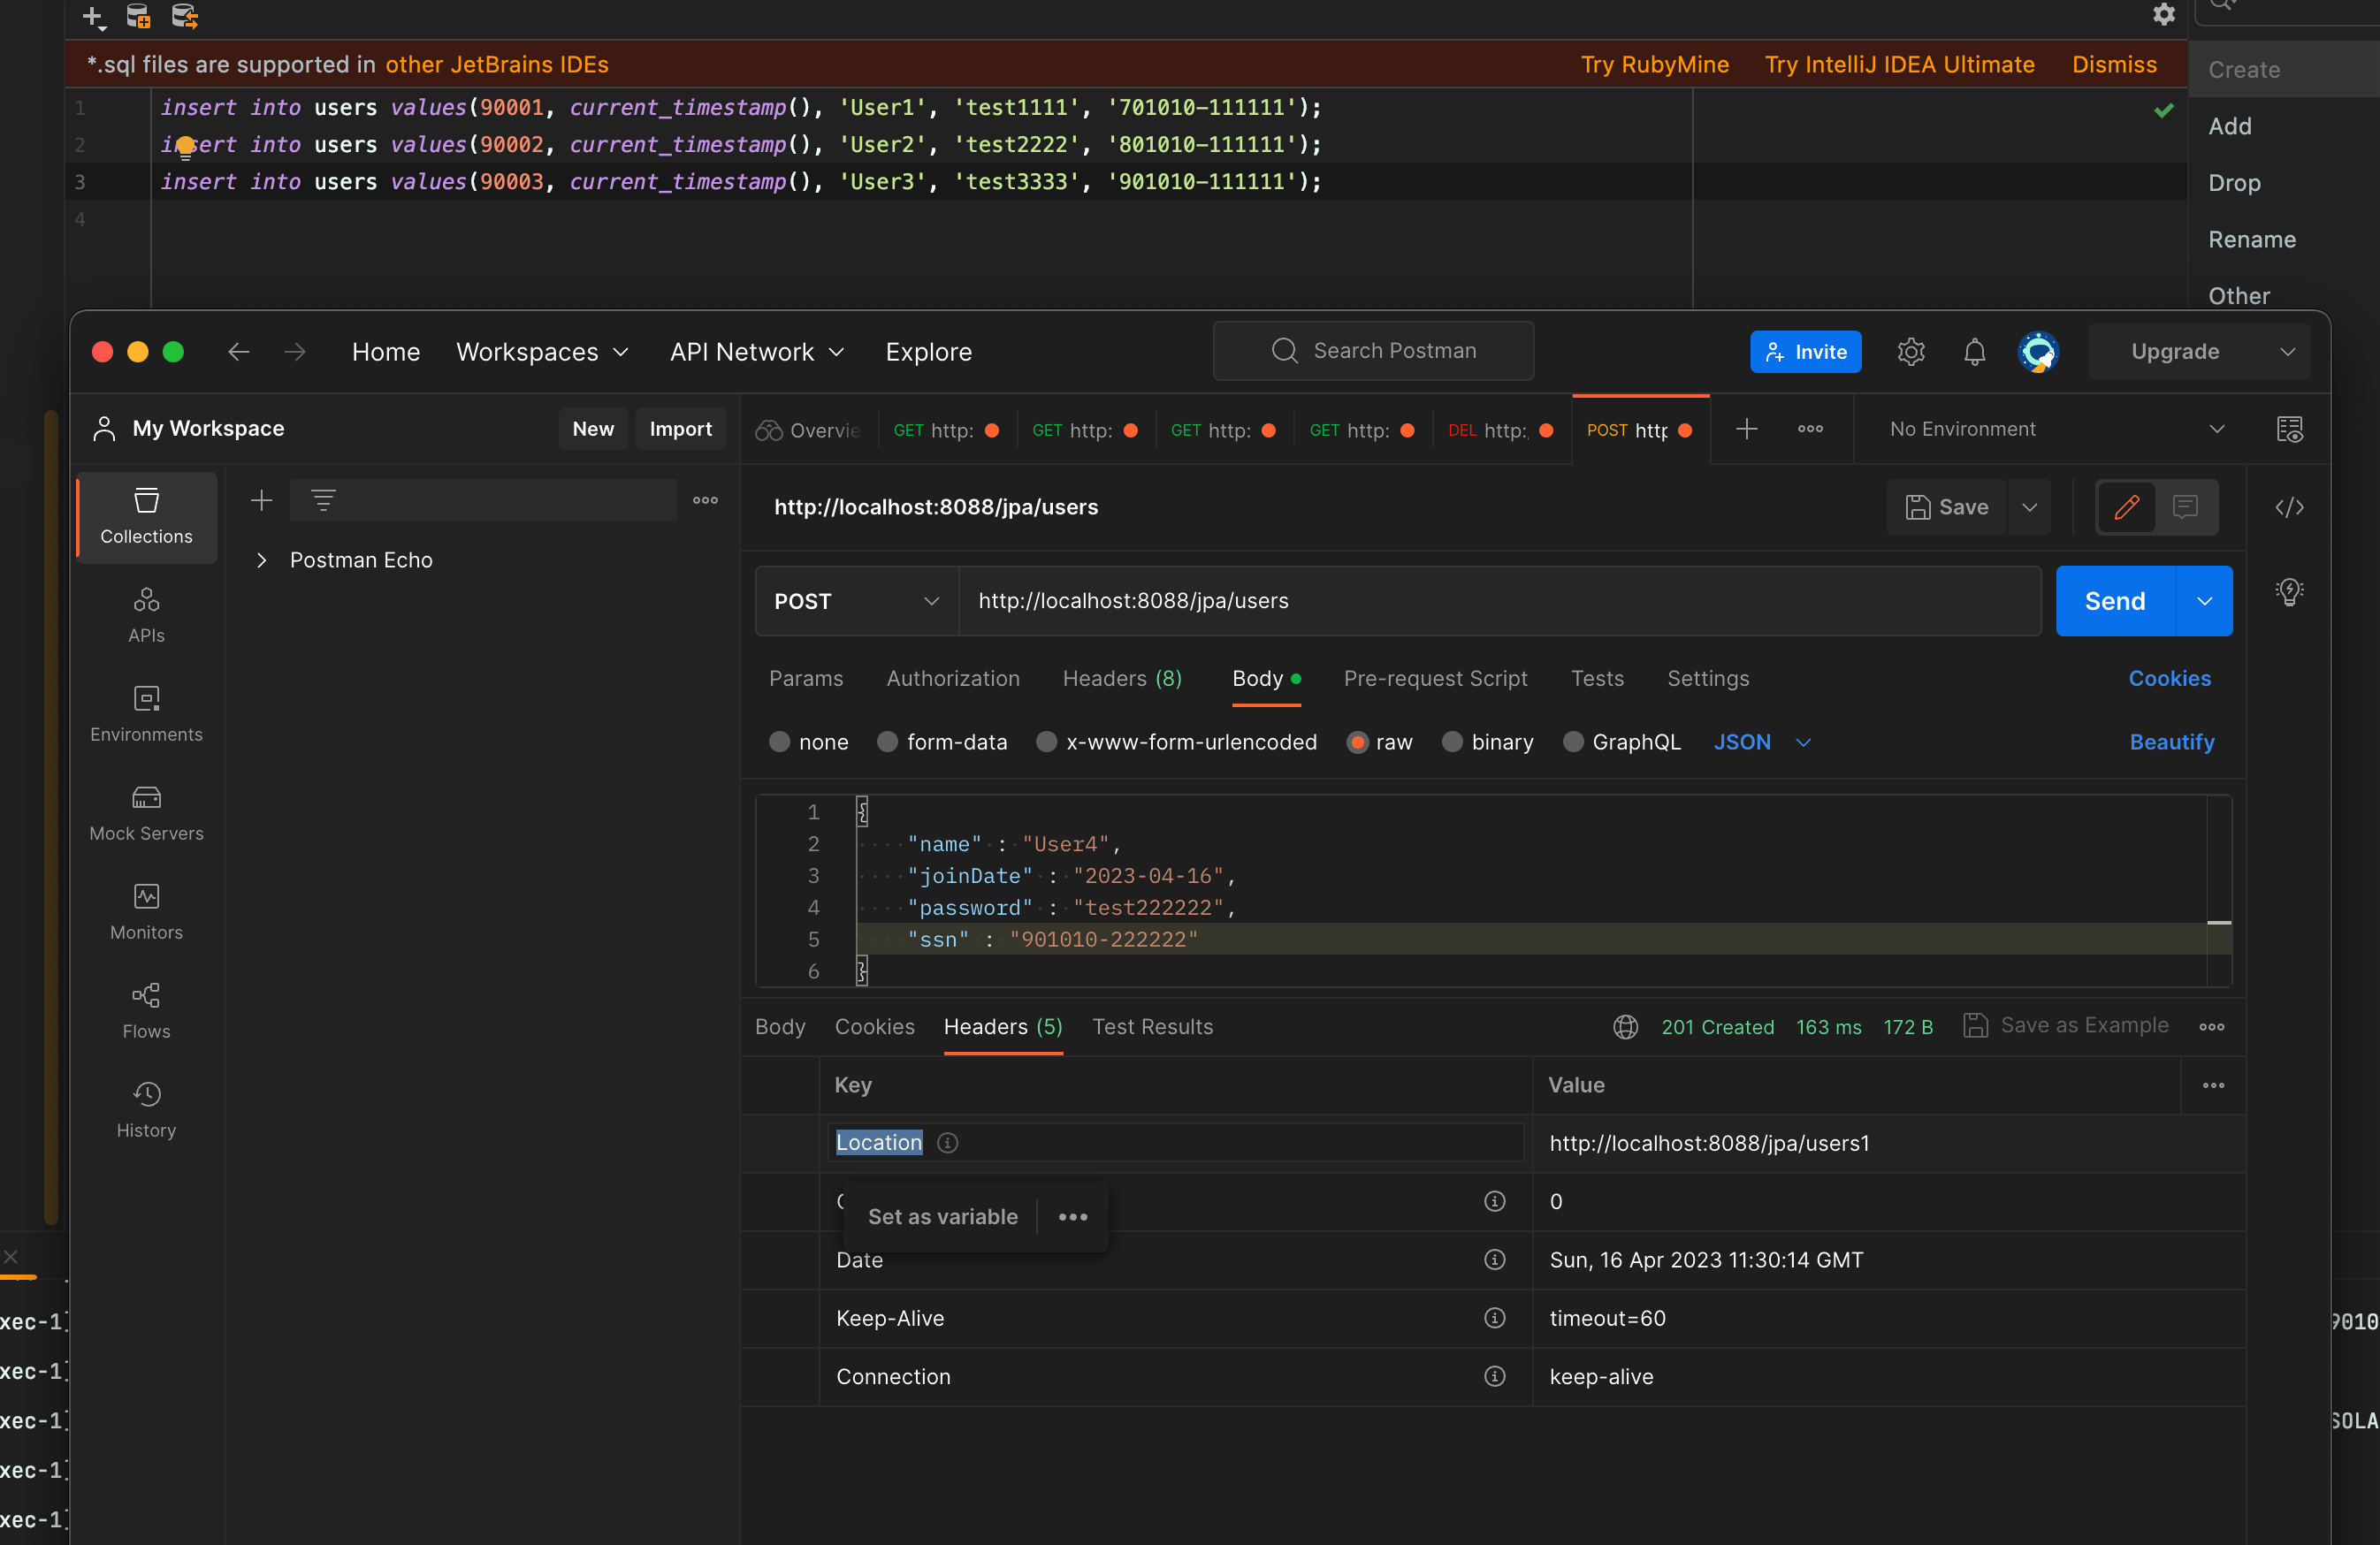Click Set as variable popup option

[x=942, y=1217]
